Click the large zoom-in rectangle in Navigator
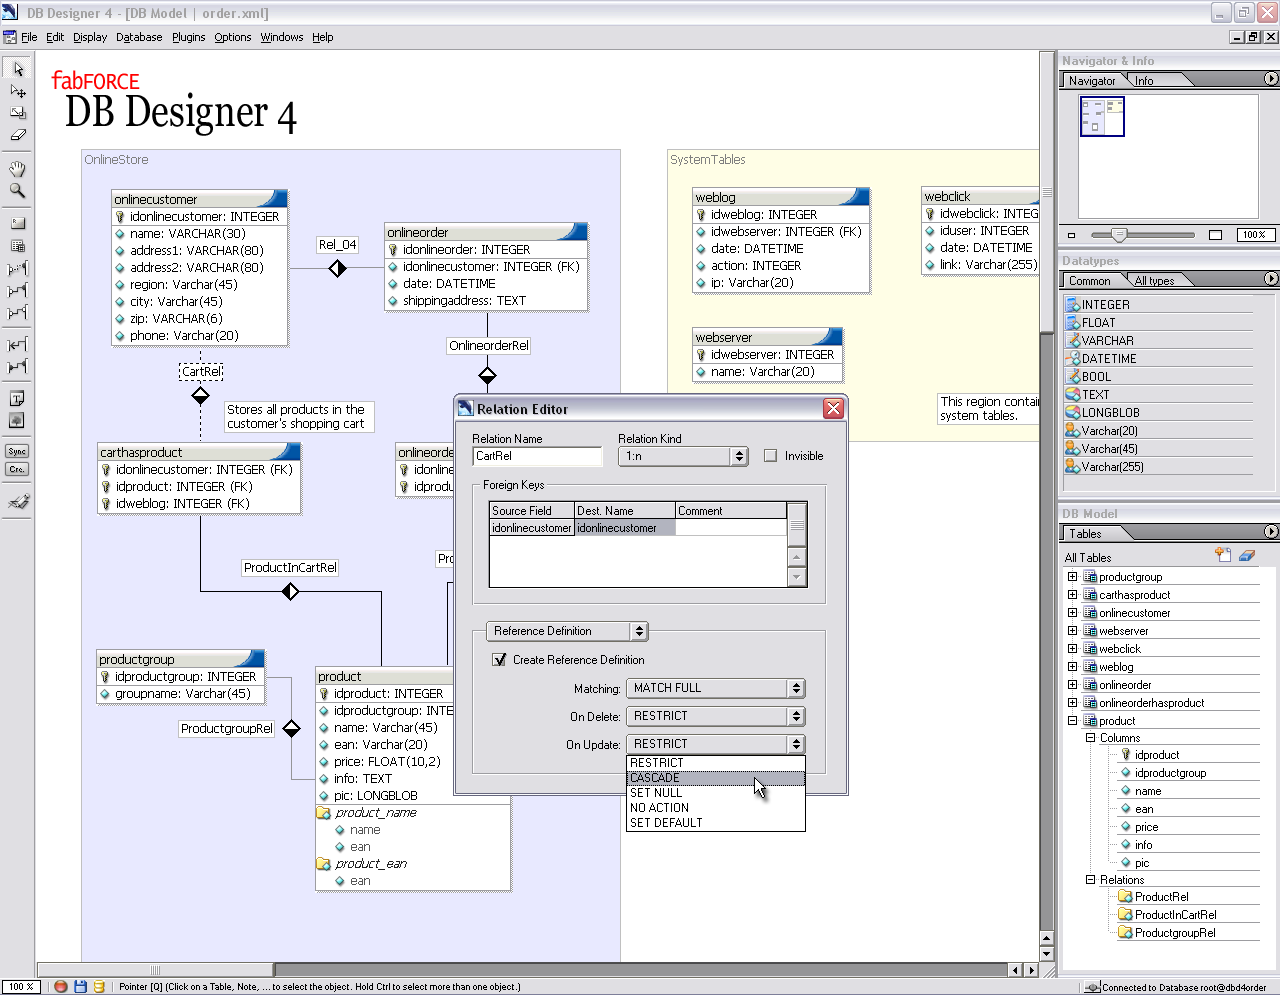Viewport: 1280px width, 995px height. [1215, 235]
